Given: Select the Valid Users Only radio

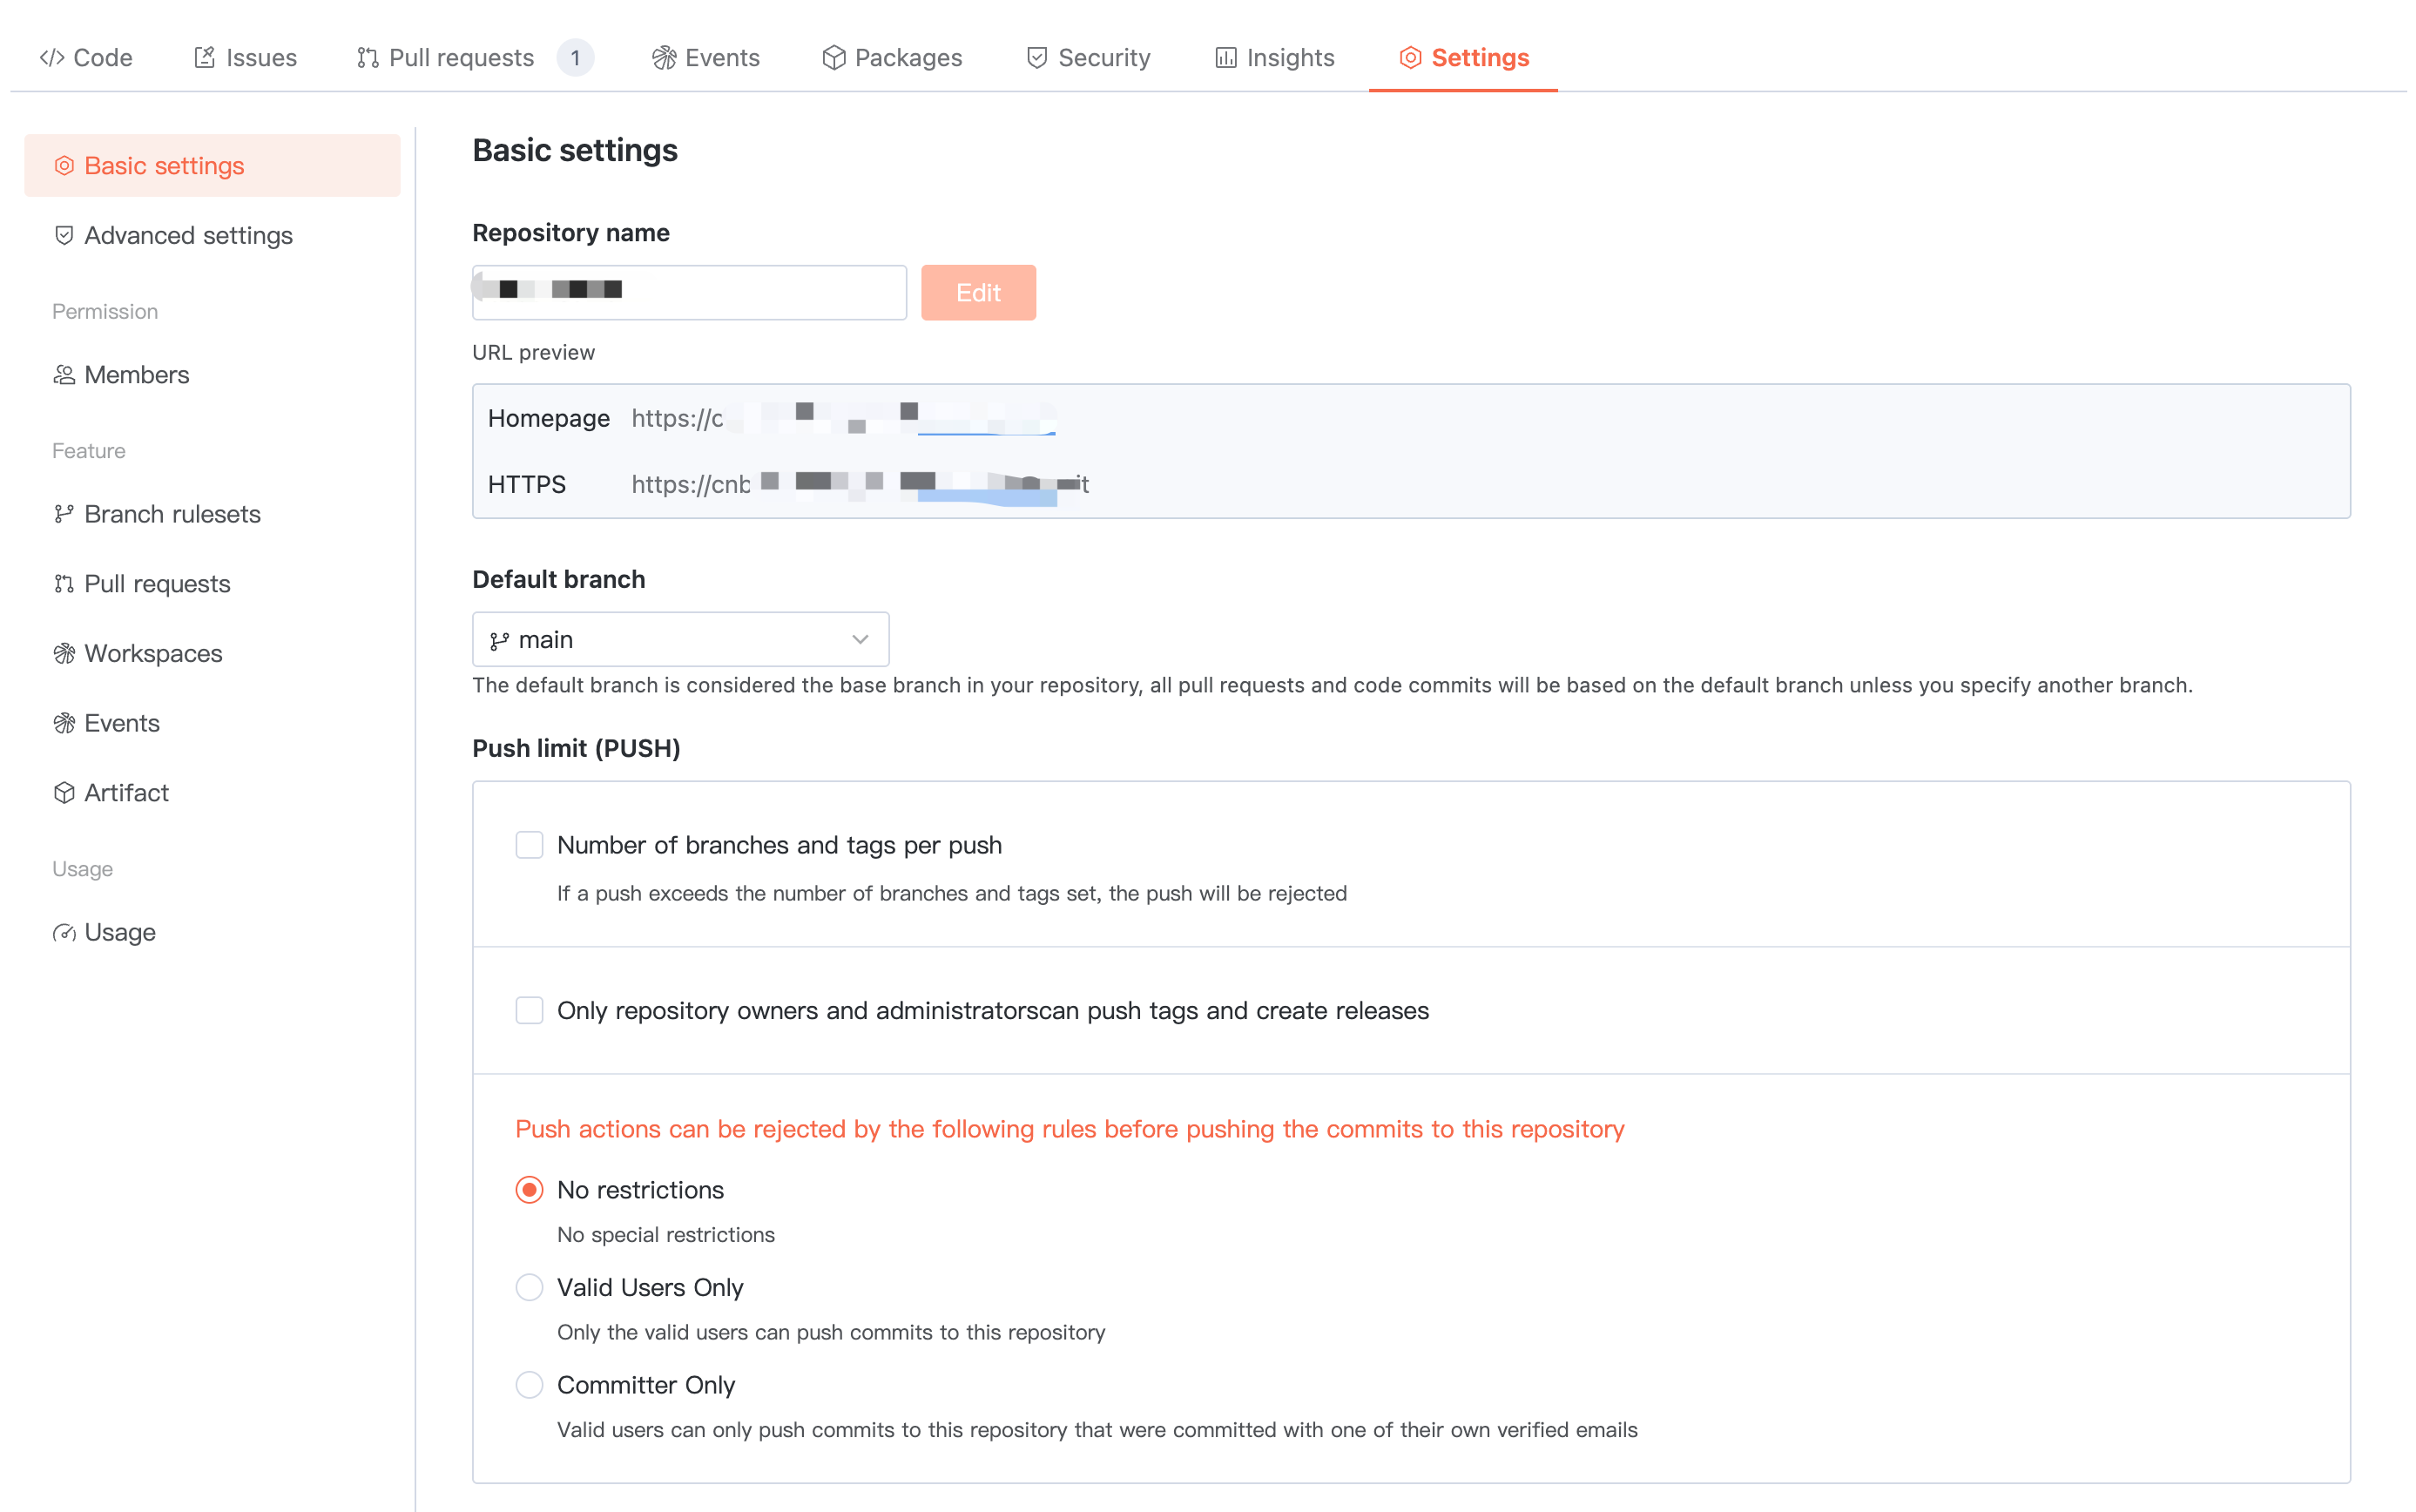Looking at the screenshot, I should (529, 1287).
